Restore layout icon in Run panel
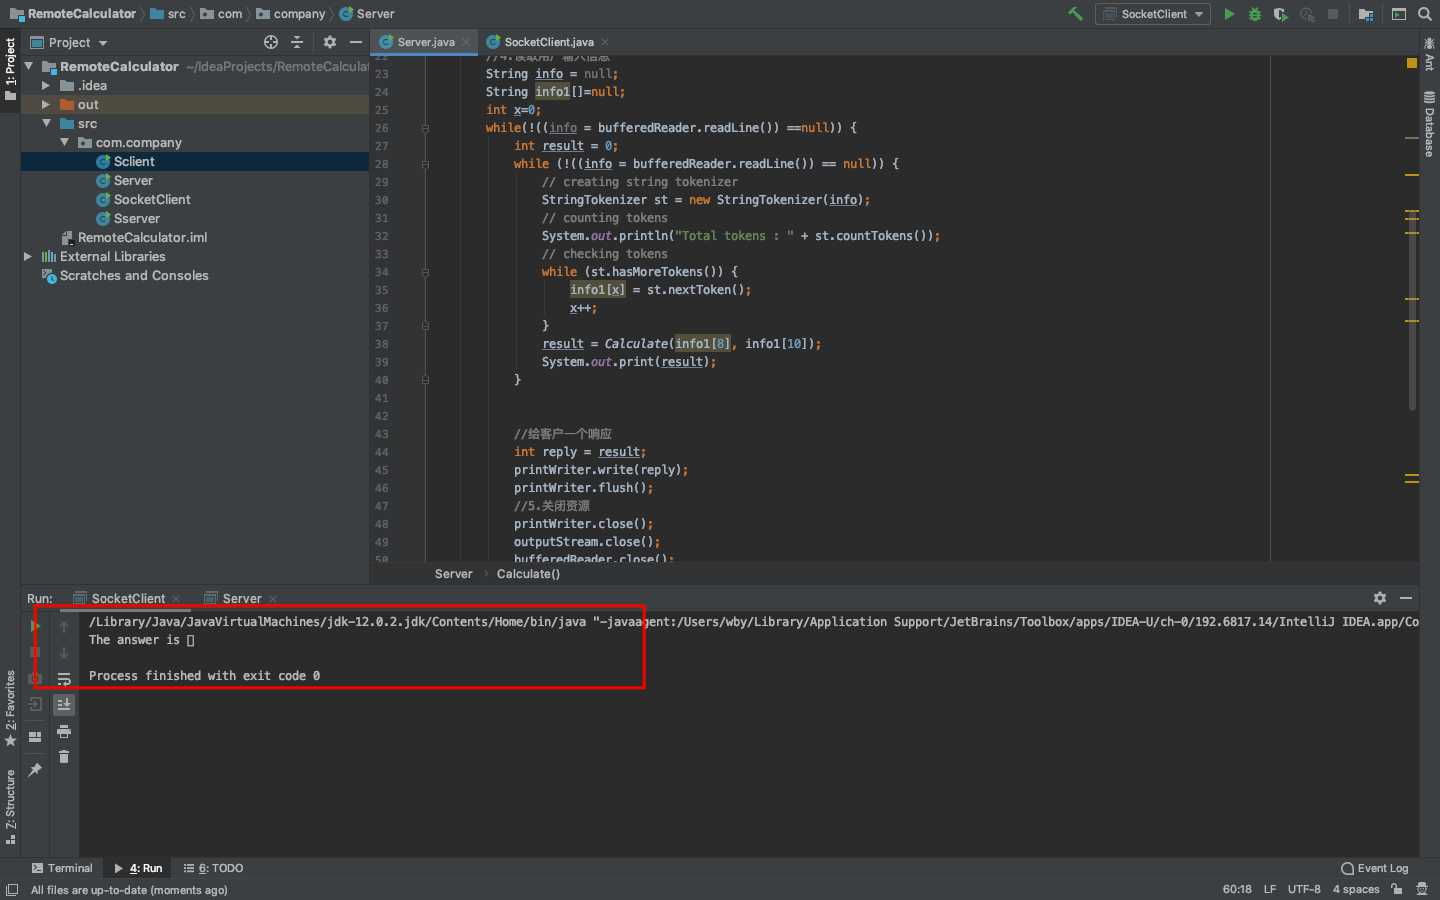This screenshot has height=900, width=1440. [35, 737]
